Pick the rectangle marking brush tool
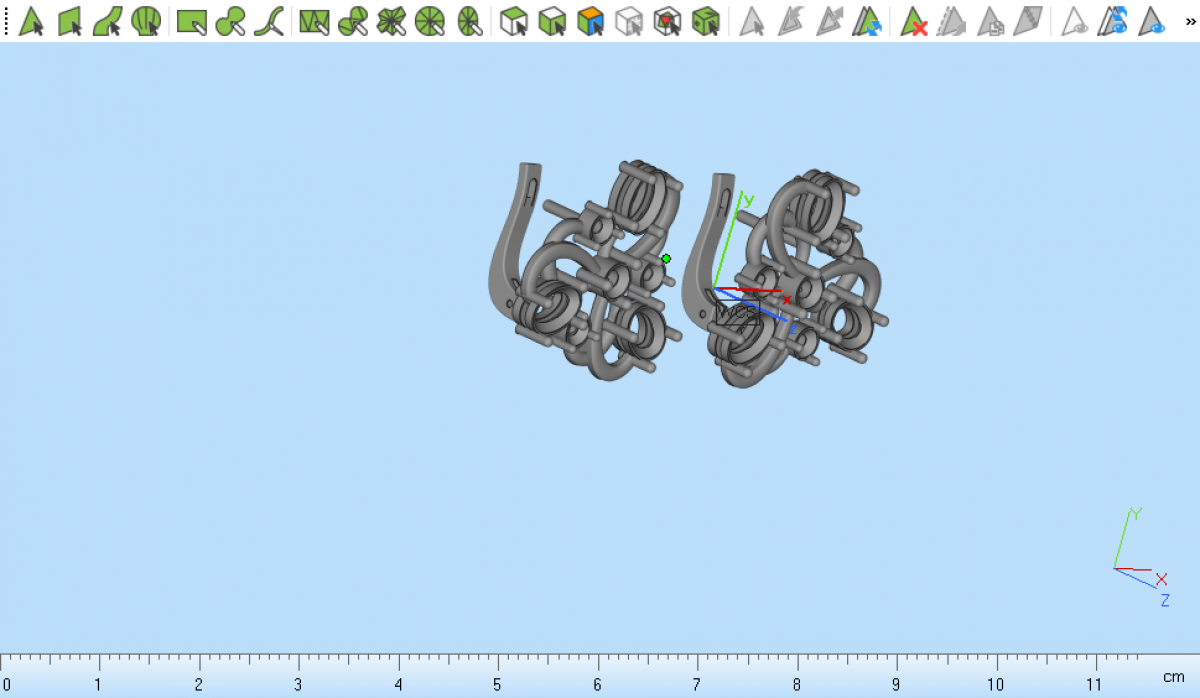 (x=191, y=20)
